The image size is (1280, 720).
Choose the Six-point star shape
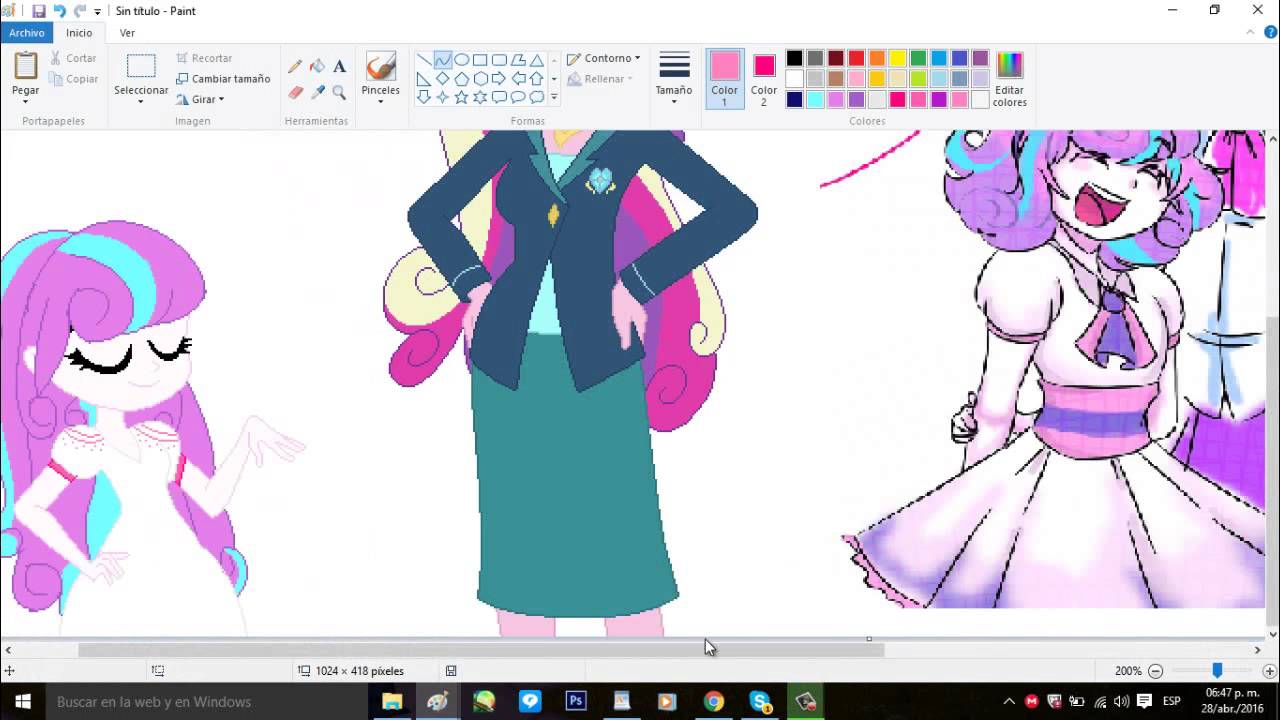coord(480,97)
